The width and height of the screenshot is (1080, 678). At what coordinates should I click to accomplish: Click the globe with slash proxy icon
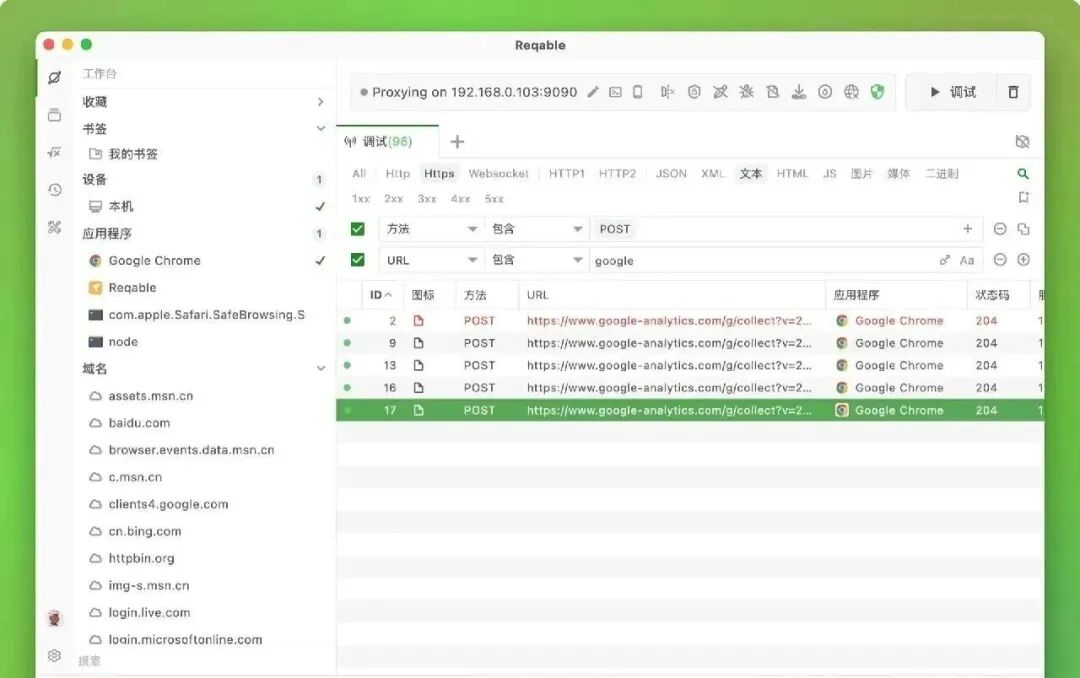pos(851,92)
